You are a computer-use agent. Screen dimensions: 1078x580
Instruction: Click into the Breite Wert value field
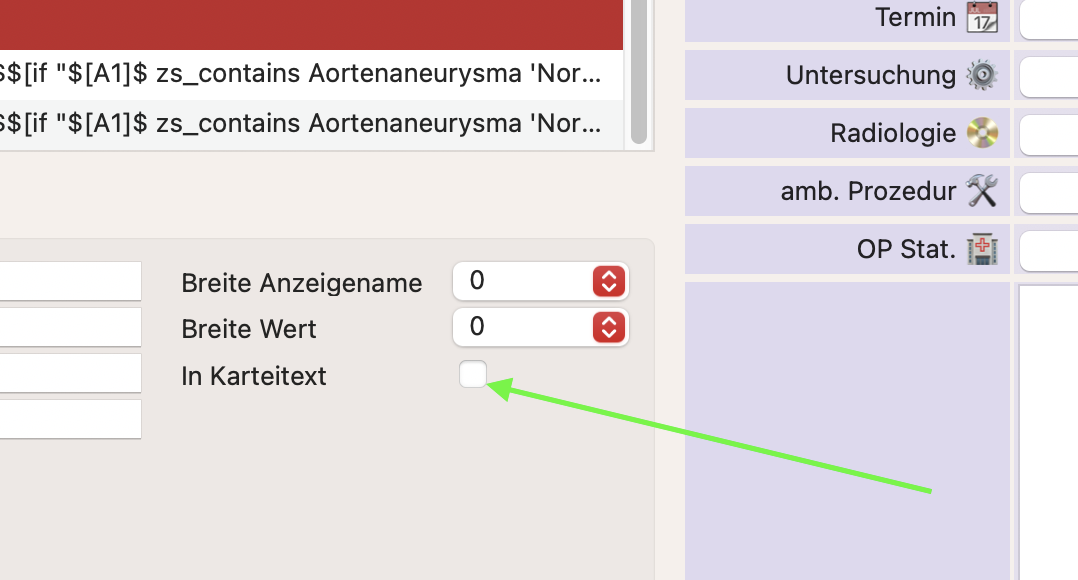[522, 327]
